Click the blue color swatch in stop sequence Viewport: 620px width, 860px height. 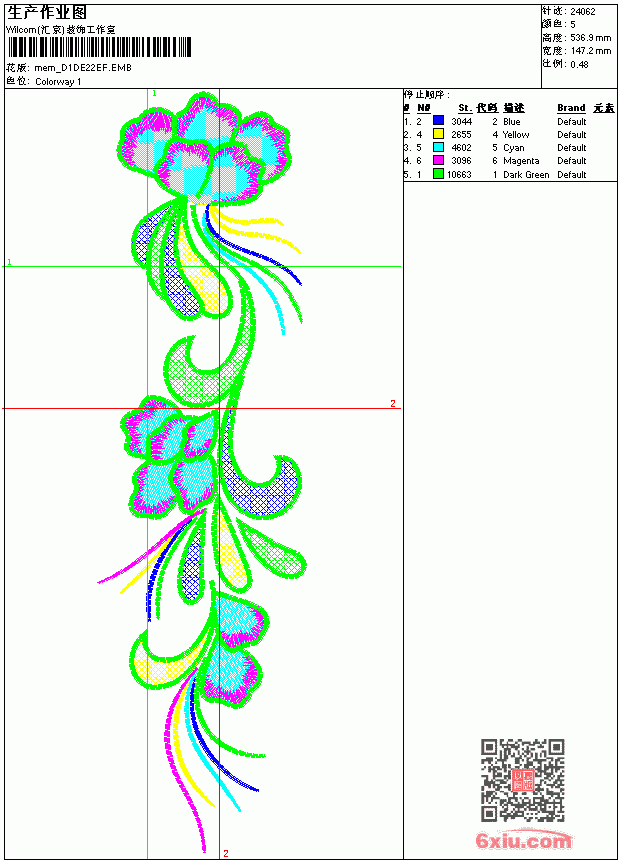(x=438, y=121)
